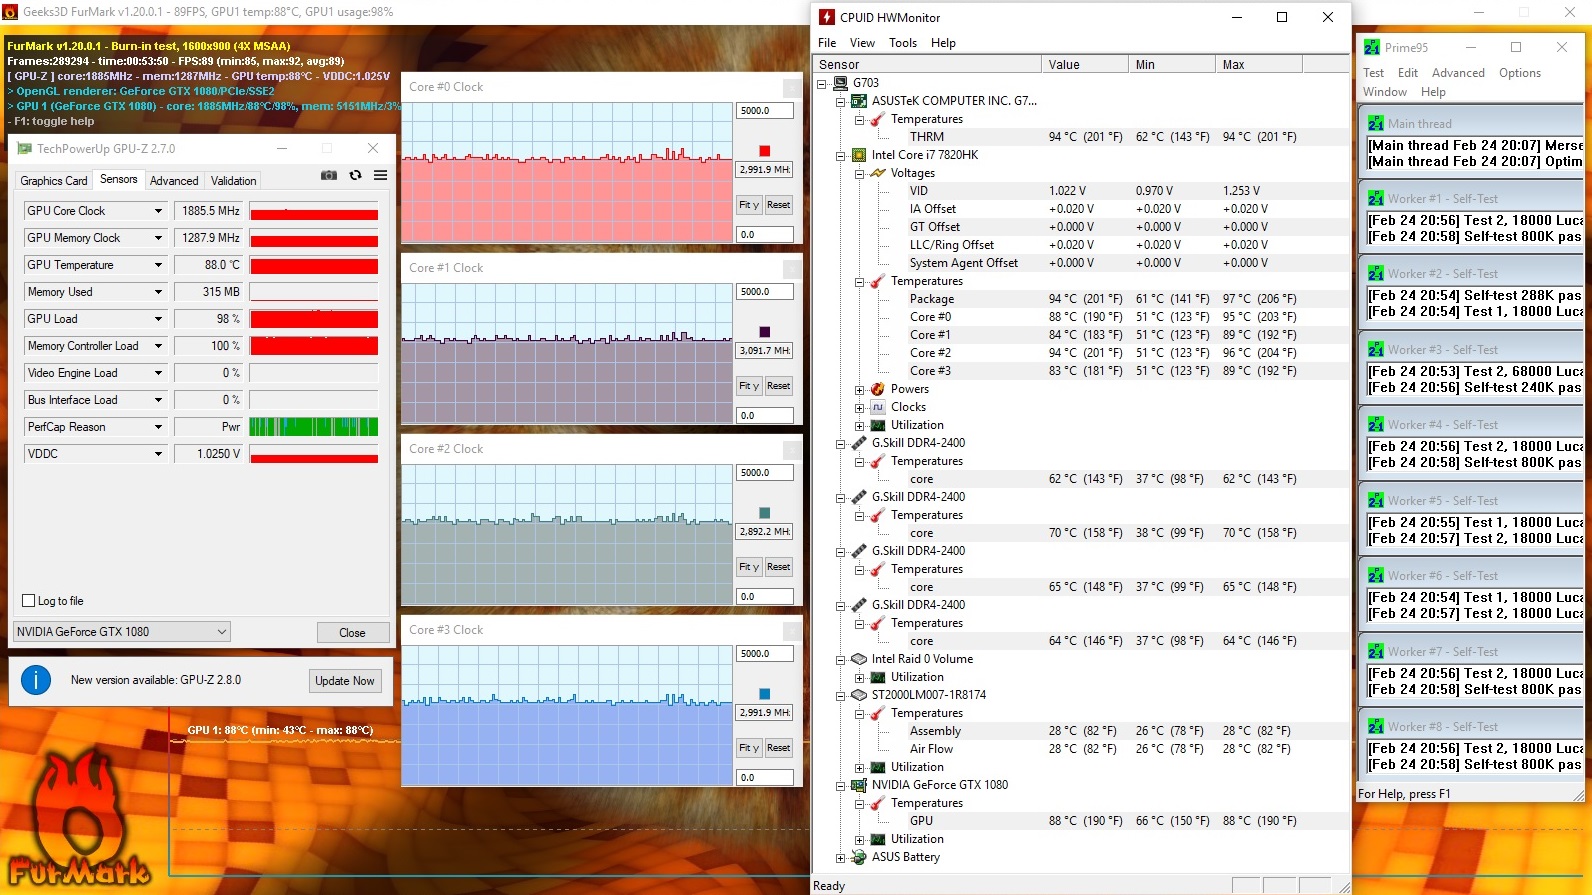Click the Sensor column header in HWMonitor
The height and width of the screenshot is (895, 1592).
(927, 65)
